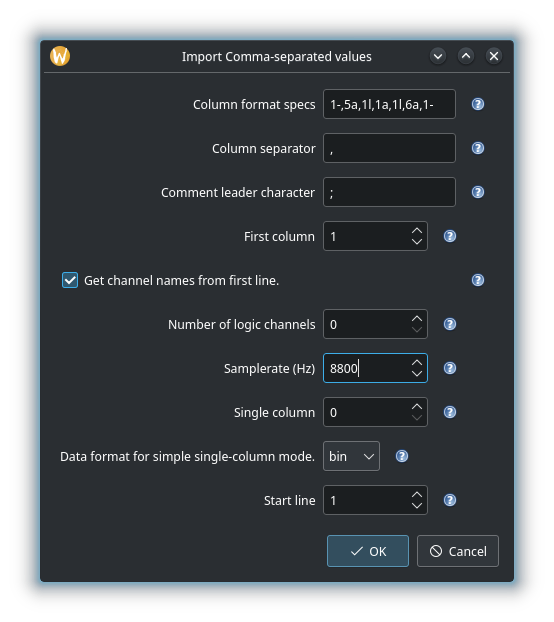
Task: Focus the Comment leader character field
Action: coord(389,192)
